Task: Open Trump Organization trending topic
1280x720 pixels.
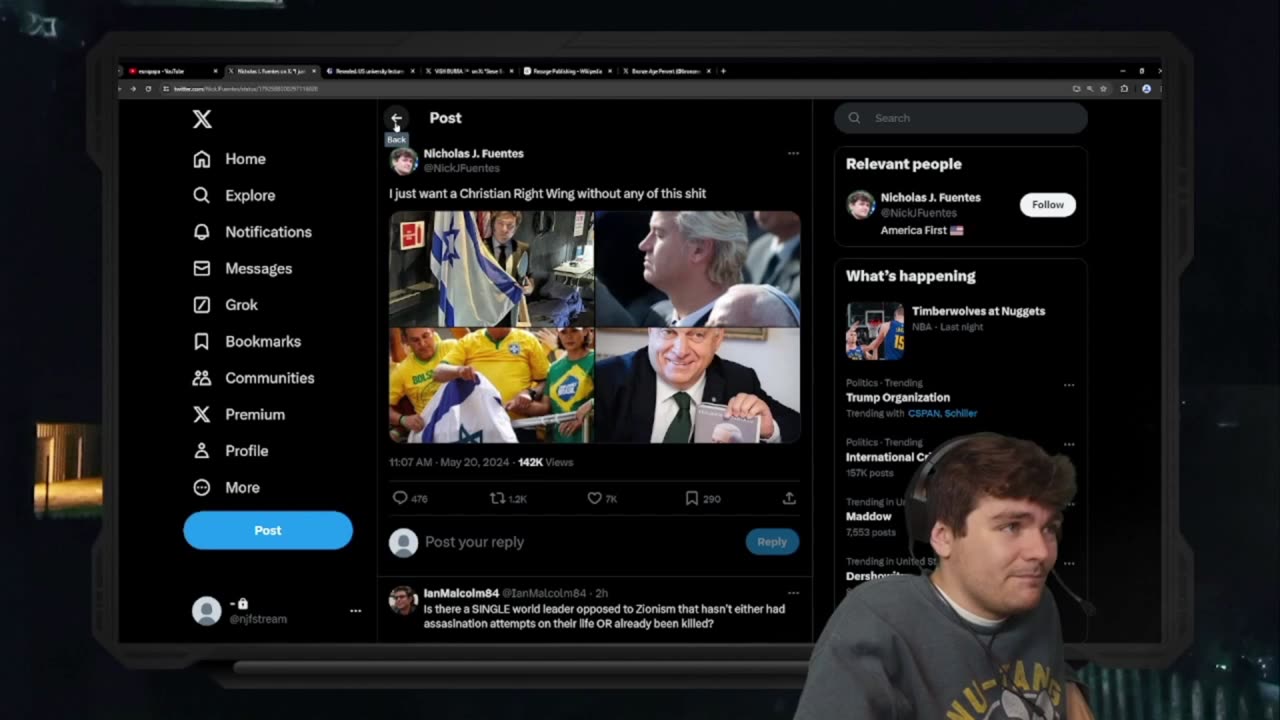Action: tap(898, 397)
